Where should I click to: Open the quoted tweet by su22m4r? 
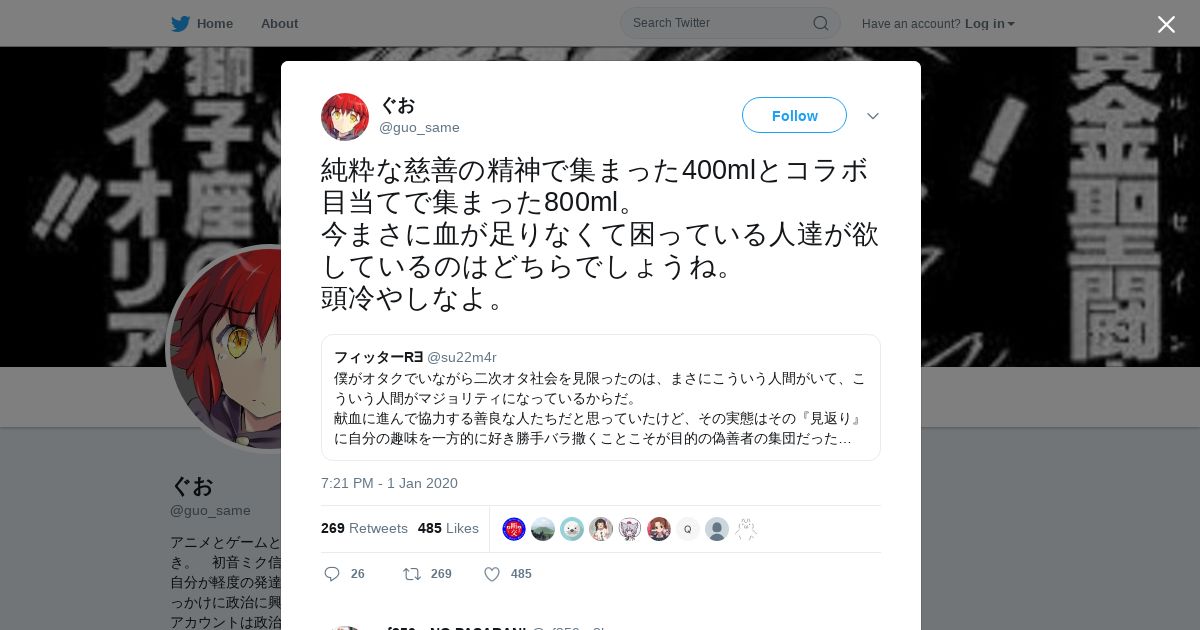pos(601,397)
